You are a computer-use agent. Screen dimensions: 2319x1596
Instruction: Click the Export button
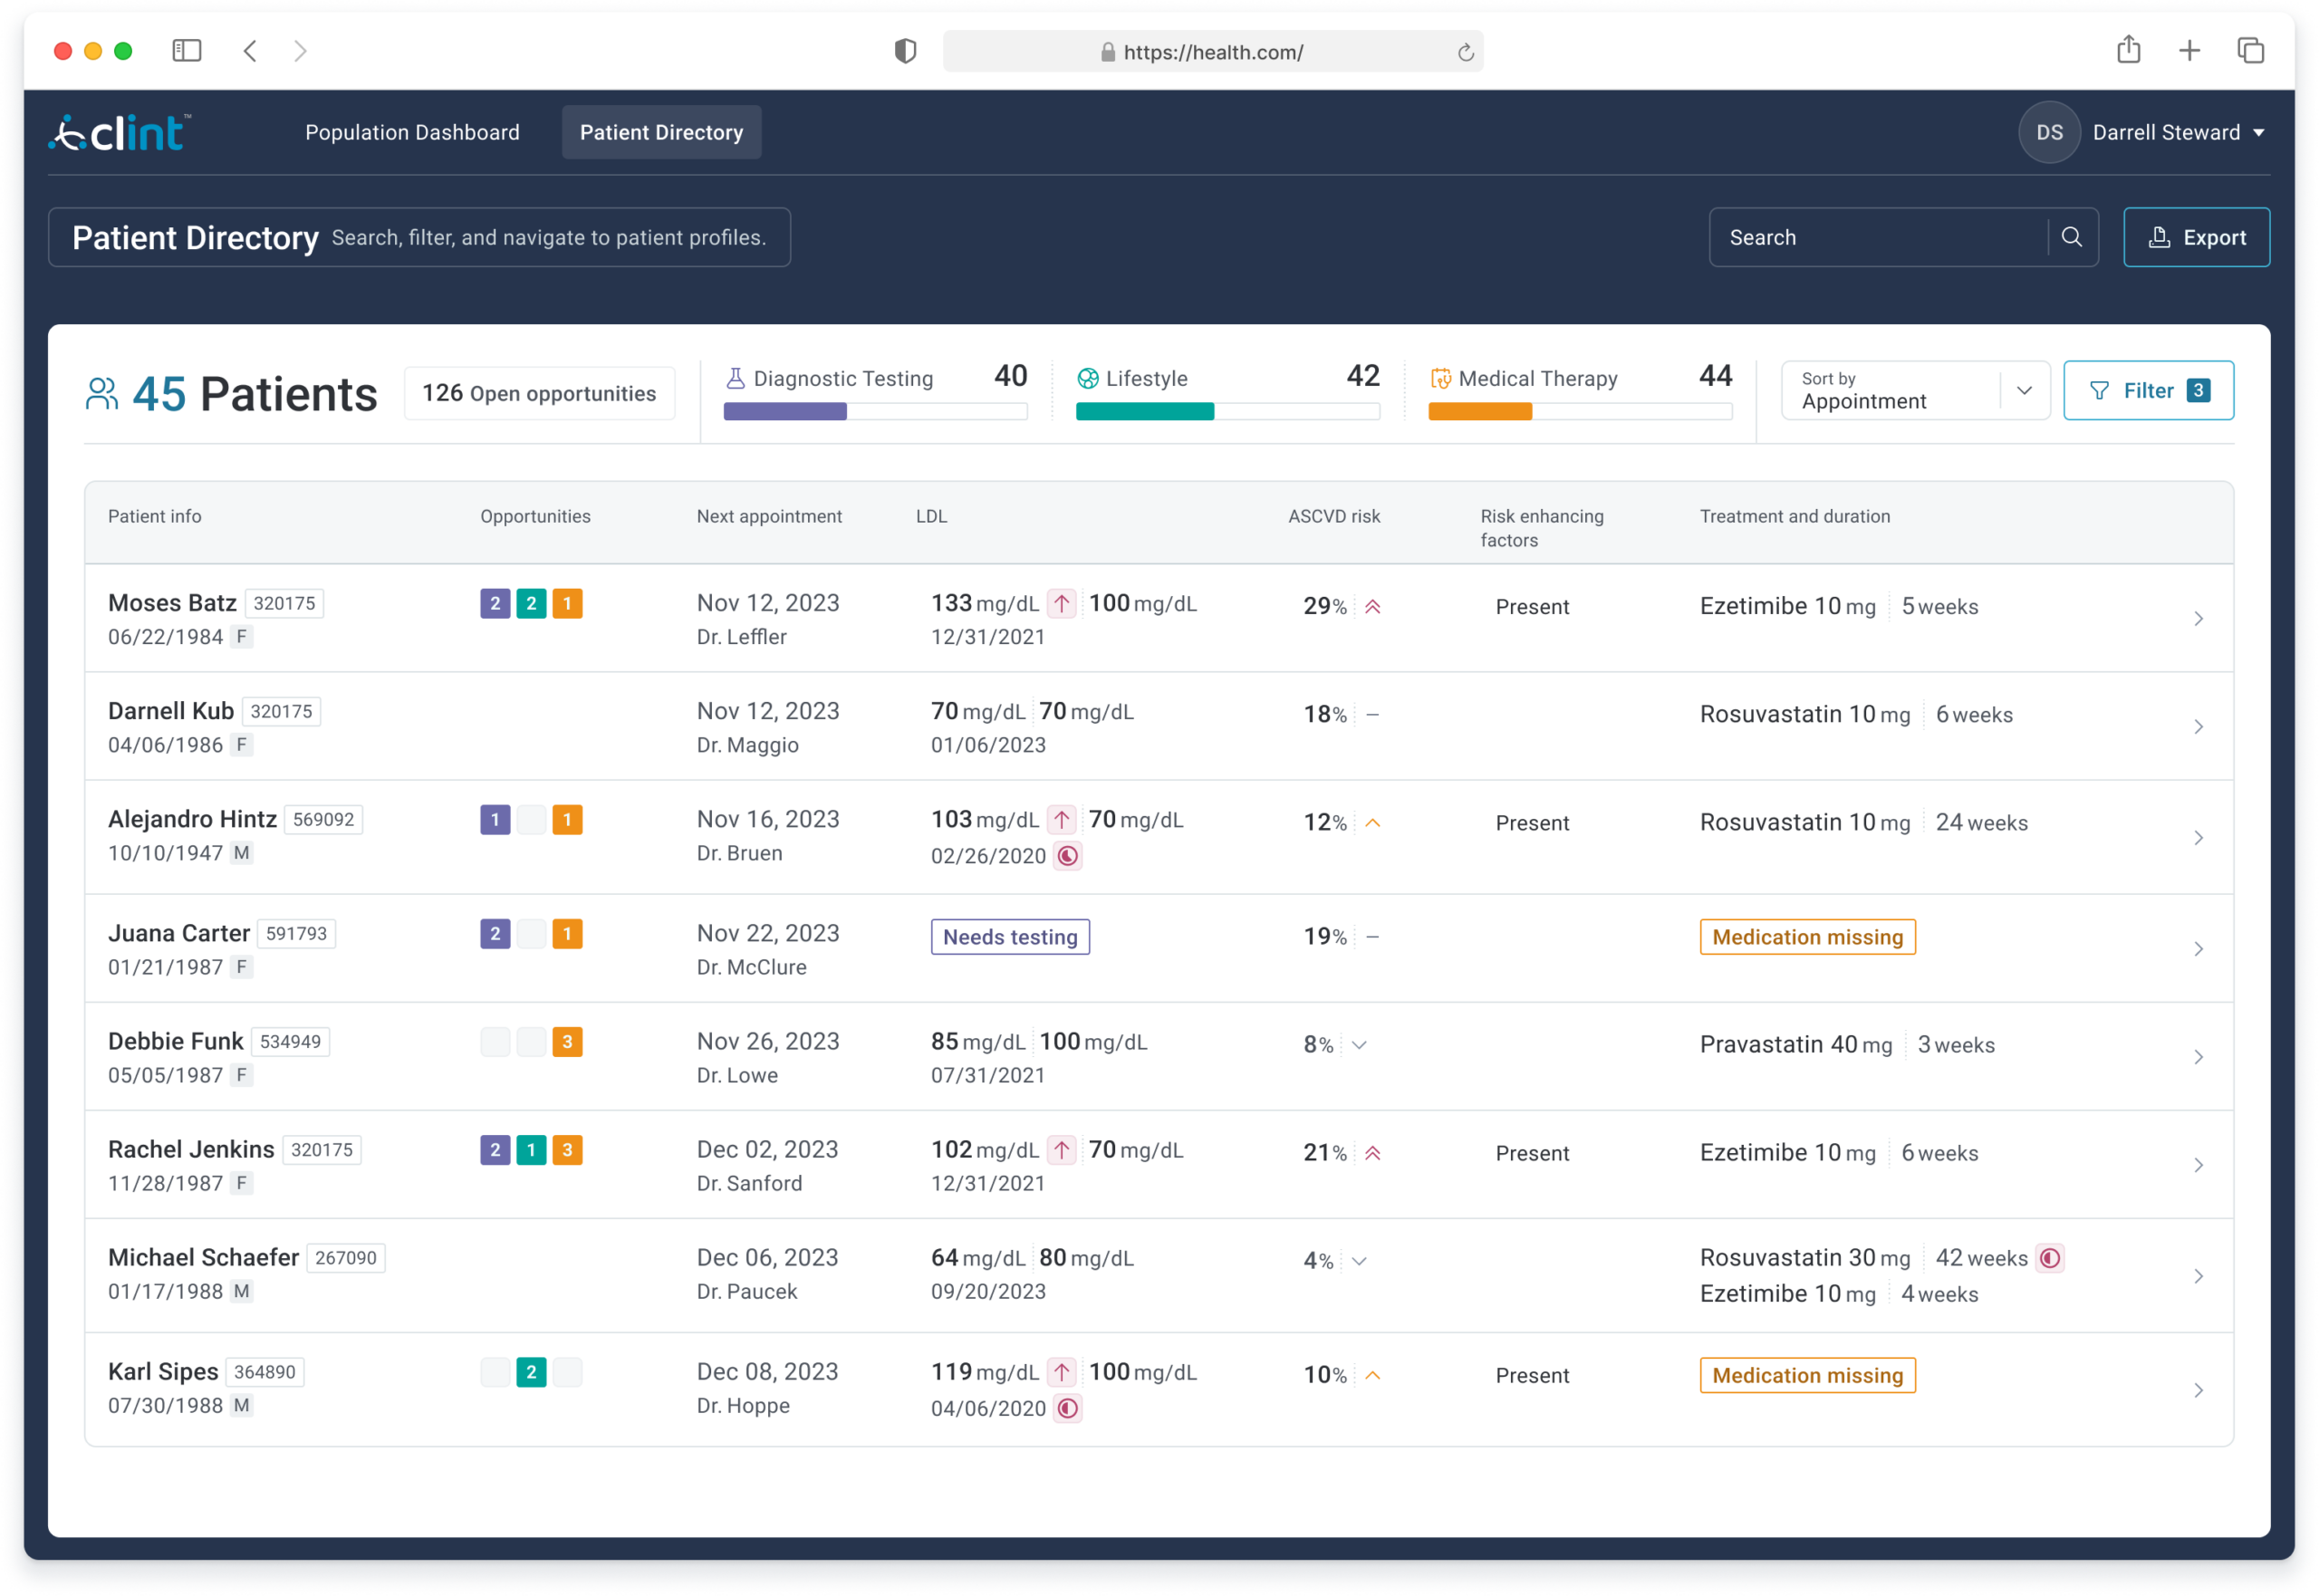2196,237
